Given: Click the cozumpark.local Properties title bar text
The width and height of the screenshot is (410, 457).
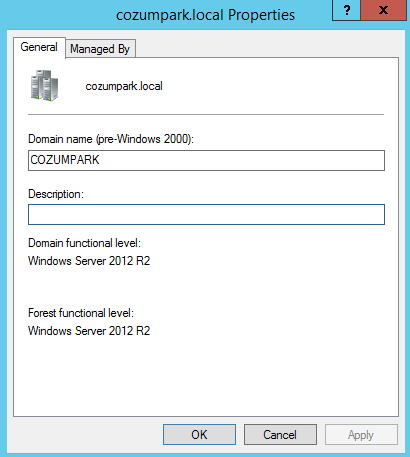Looking at the screenshot, I should [205, 15].
